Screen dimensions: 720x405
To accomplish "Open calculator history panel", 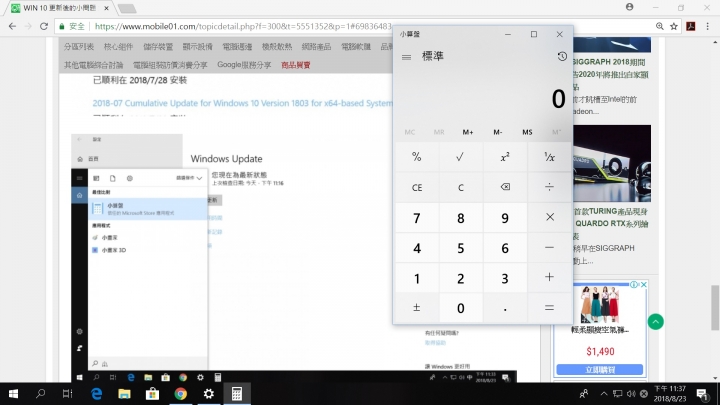I will (x=562, y=56).
